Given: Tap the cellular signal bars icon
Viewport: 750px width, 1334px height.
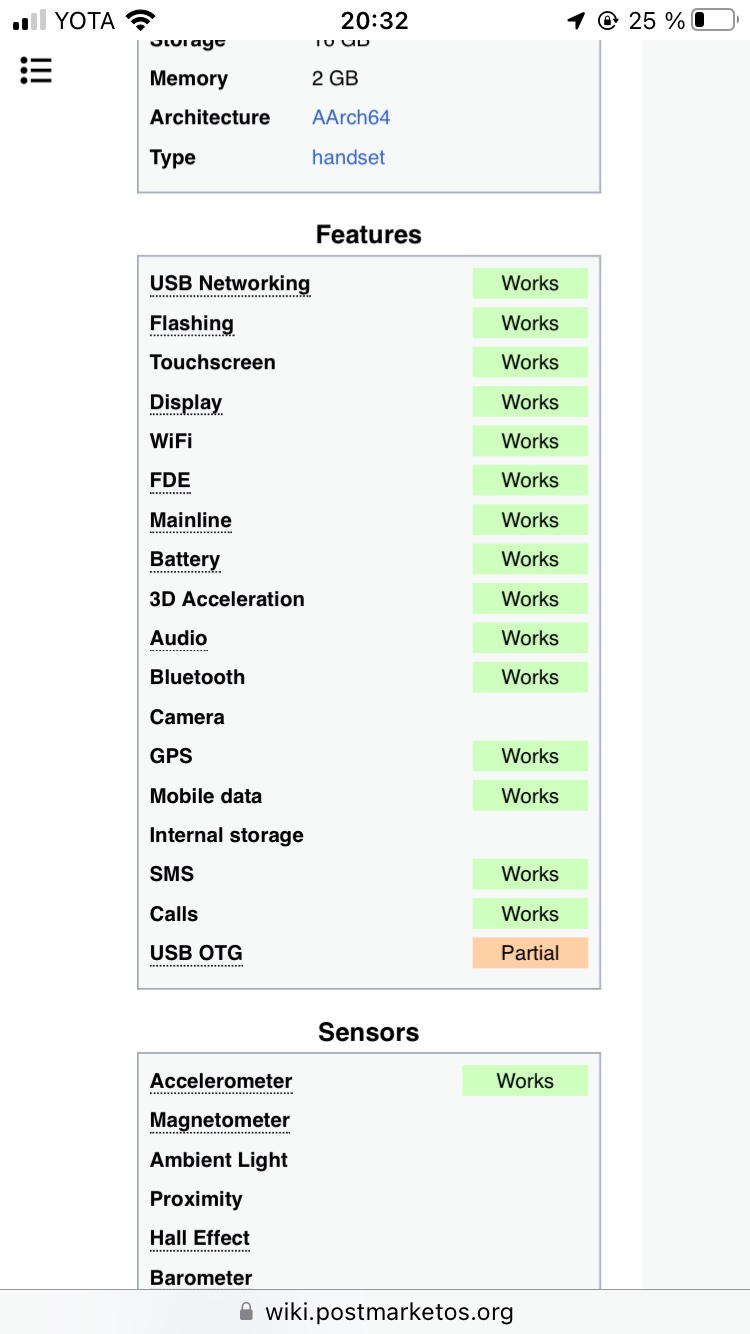Looking at the screenshot, I should click(x=30, y=20).
